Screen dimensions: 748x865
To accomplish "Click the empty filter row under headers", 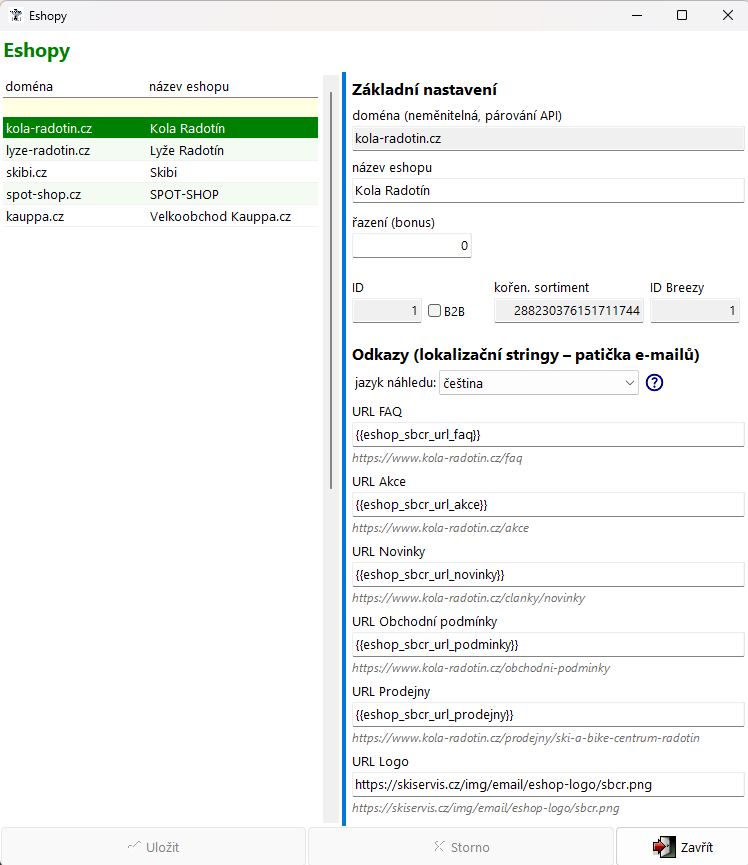I will [x=161, y=107].
